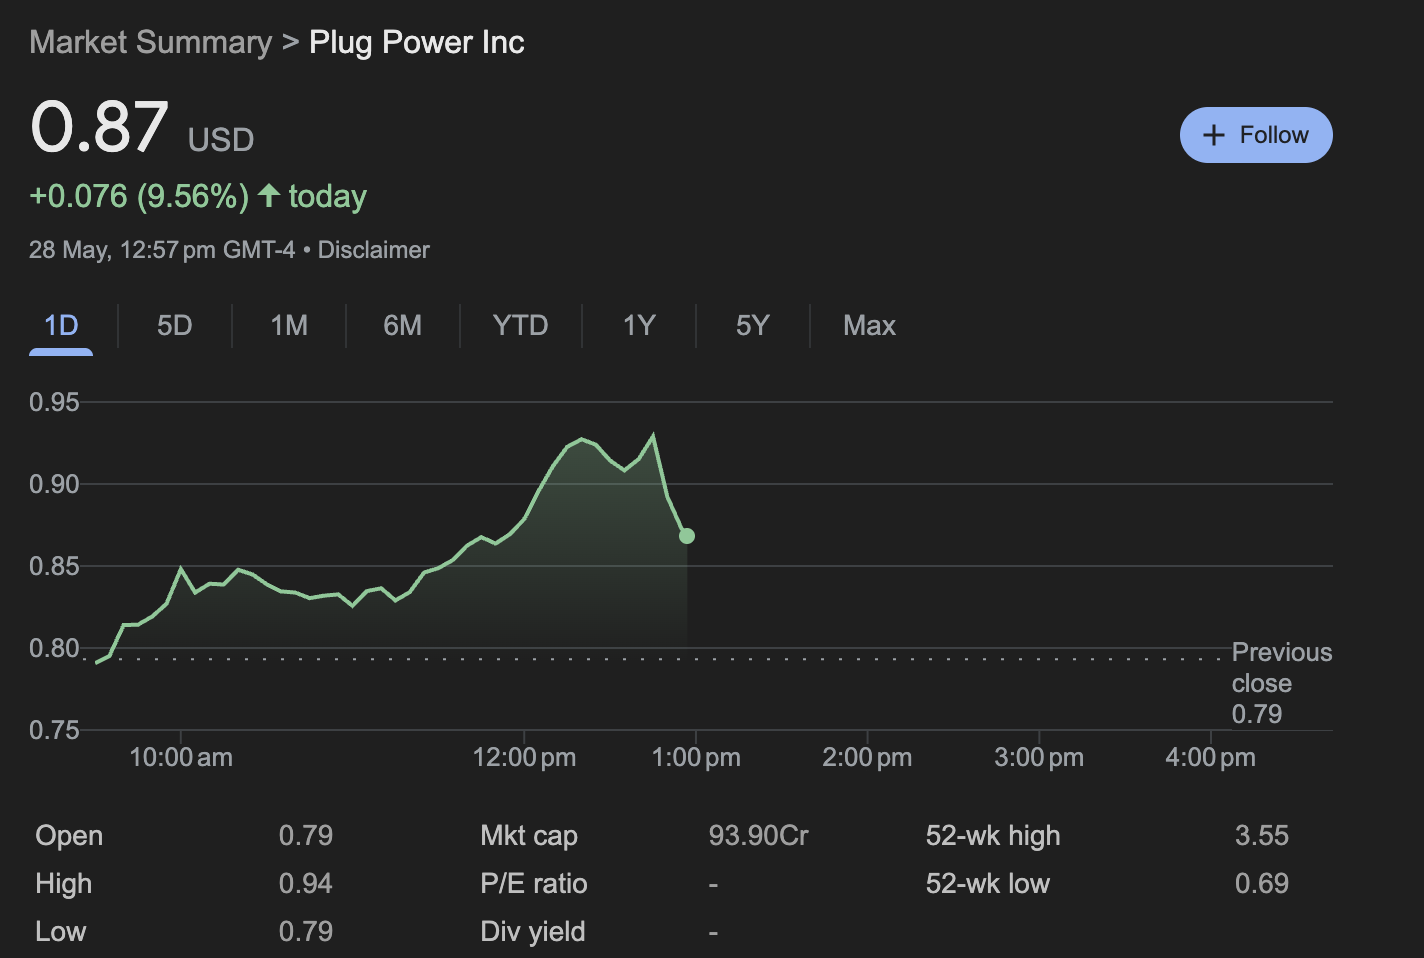Viewport: 1424px width, 958px height.
Task: Click the Plug Power Inc title
Action: [417, 42]
